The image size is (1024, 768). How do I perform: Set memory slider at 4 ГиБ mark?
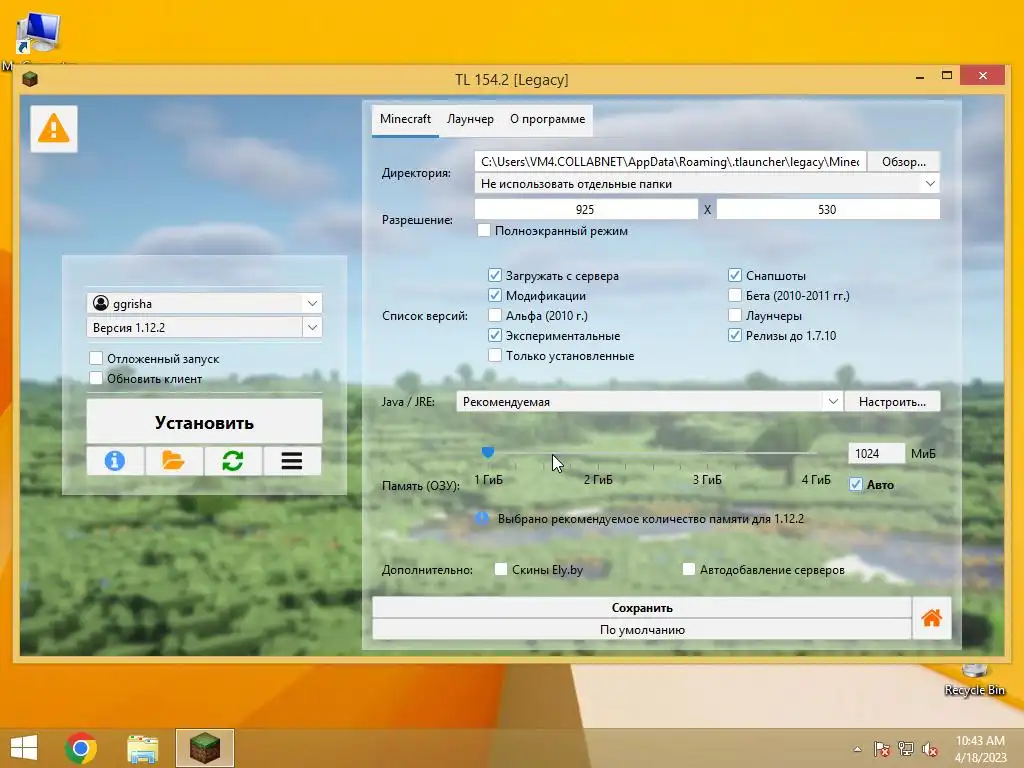(x=816, y=453)
